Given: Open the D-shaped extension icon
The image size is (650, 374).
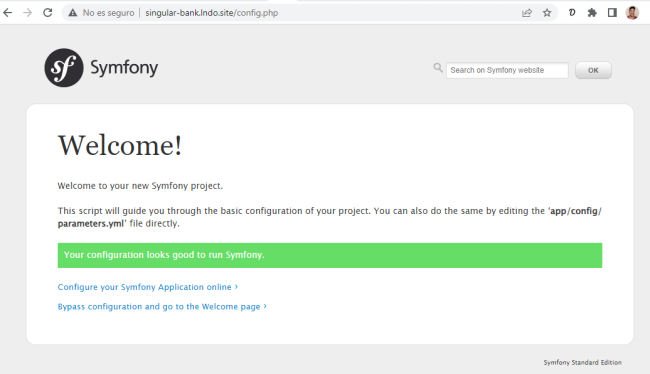Looking at the screenshot, I should (x=572, y=13).
